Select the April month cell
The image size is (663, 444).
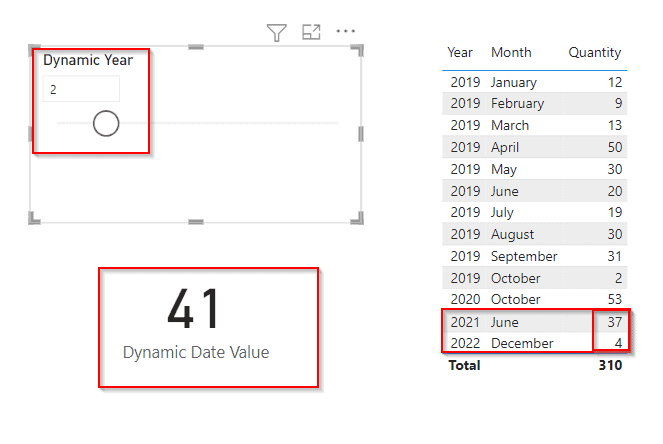pyautogui.click(x=504, y=147)
